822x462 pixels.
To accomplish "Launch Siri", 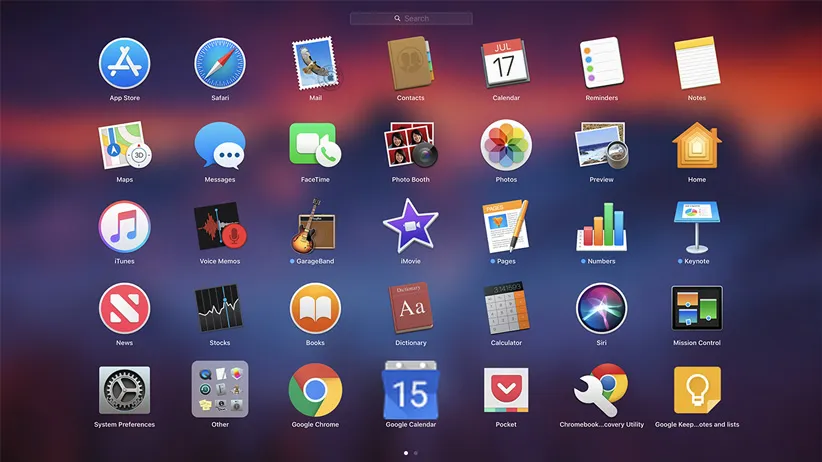I will tap(602, 308).
